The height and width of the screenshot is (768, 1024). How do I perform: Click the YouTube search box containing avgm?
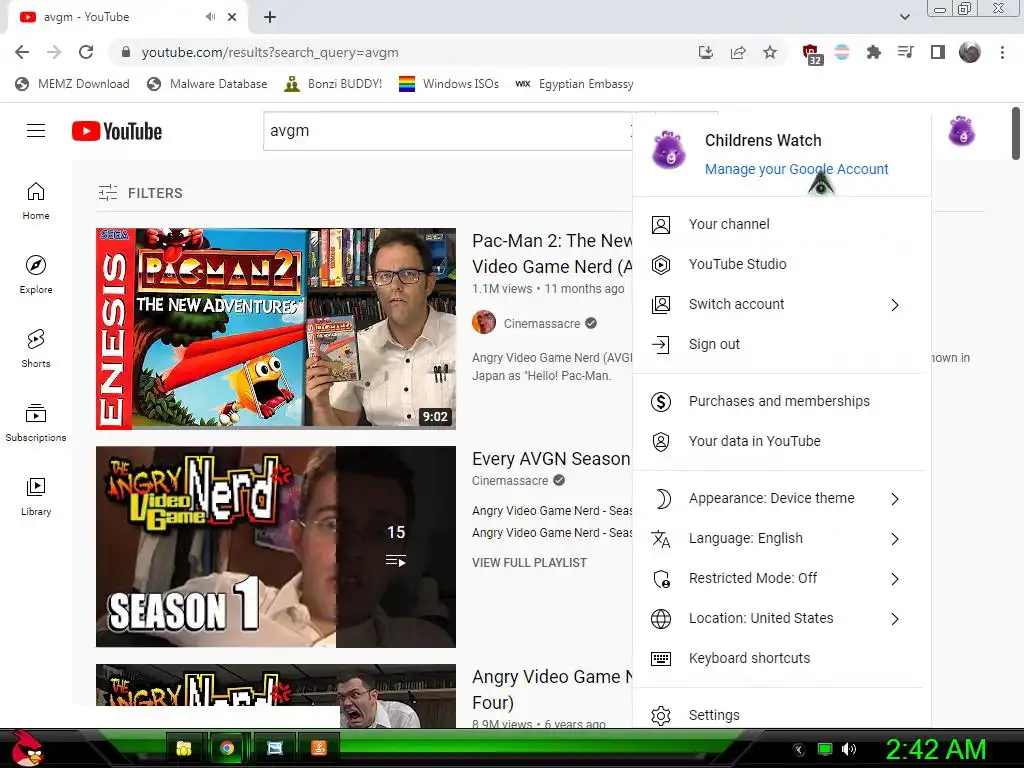point(447,131)
